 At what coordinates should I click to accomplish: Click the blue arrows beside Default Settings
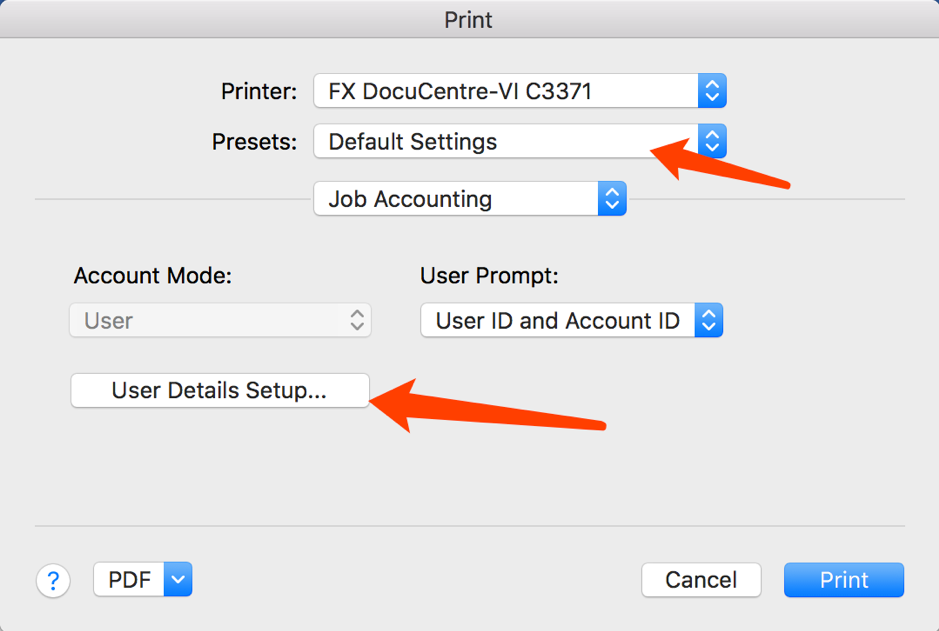712,141
